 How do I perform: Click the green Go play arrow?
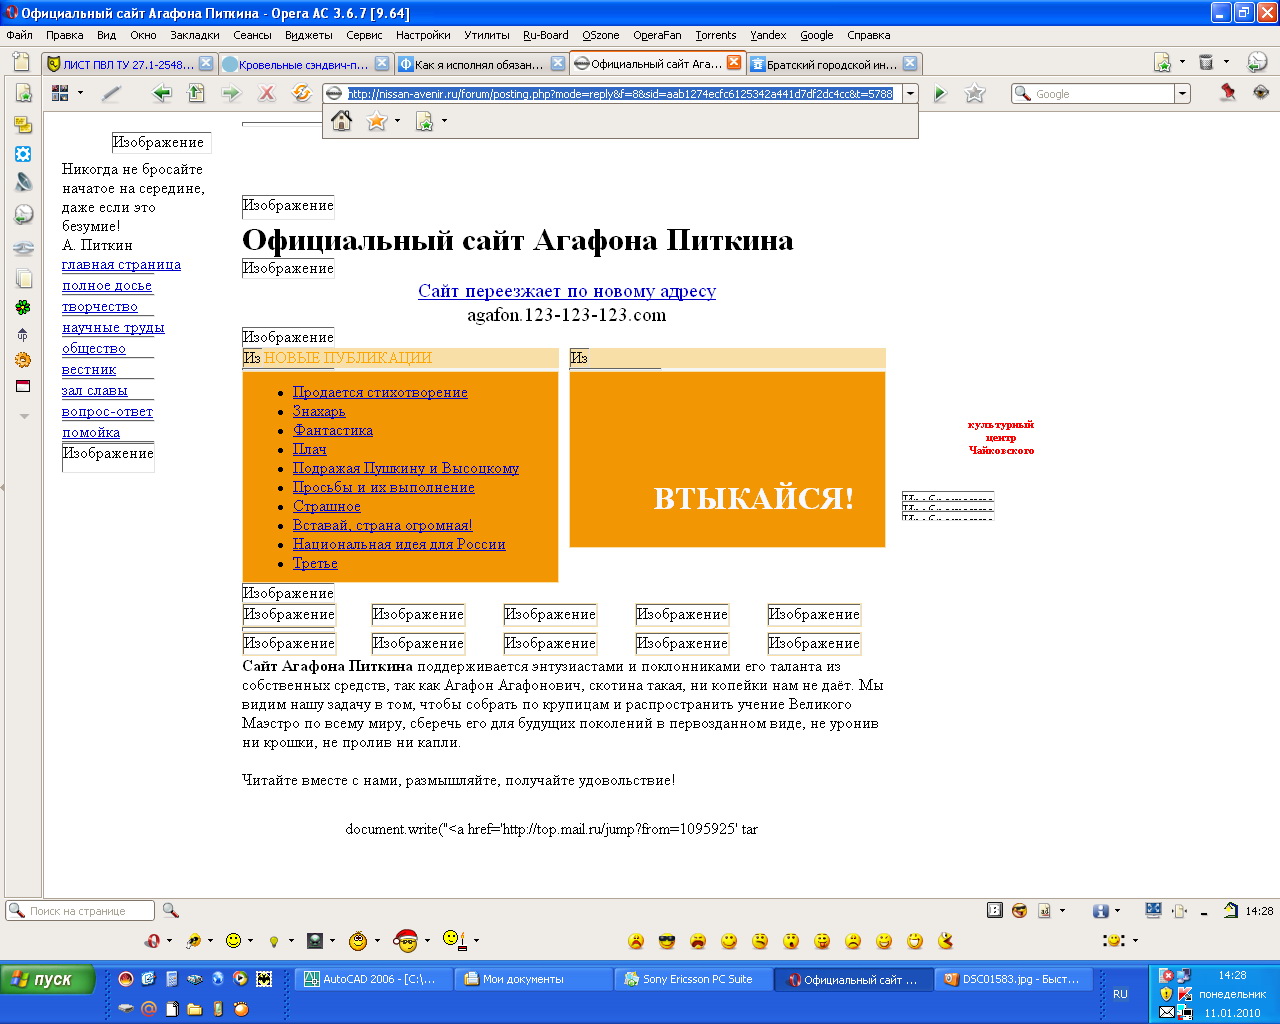tap(940, 93)
